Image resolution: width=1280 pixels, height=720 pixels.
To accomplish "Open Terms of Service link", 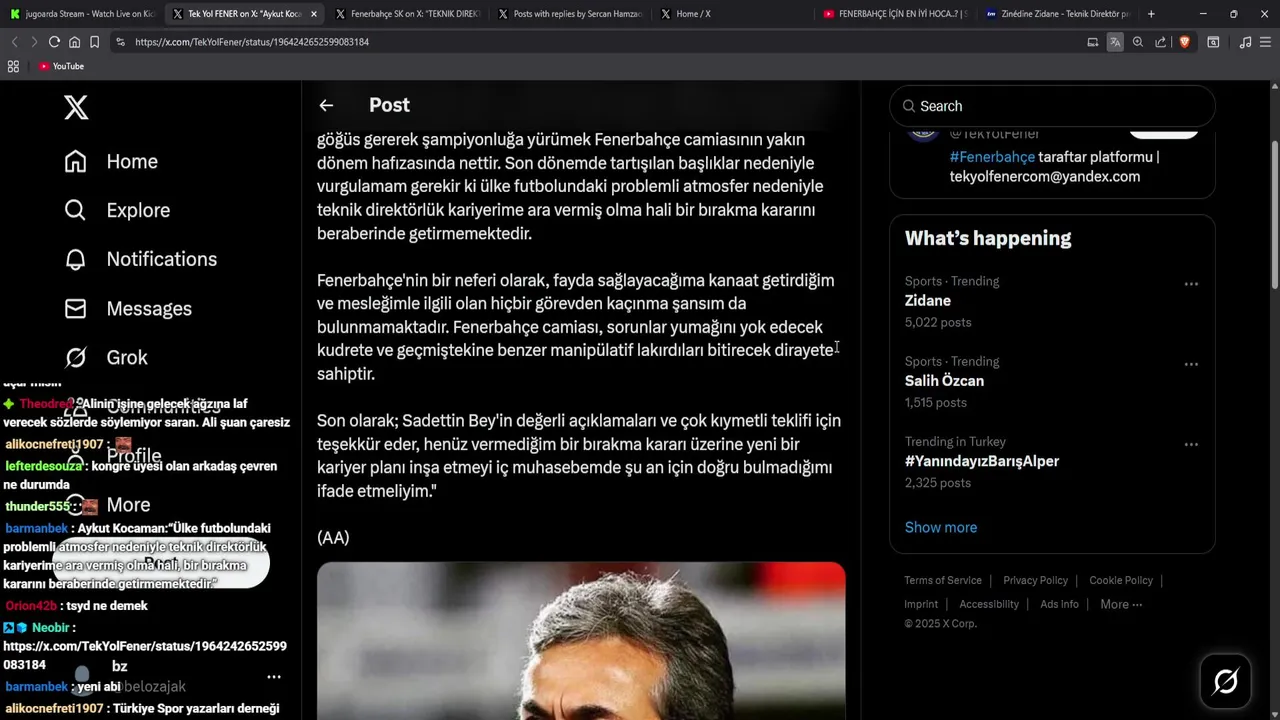I will point(943,580).
